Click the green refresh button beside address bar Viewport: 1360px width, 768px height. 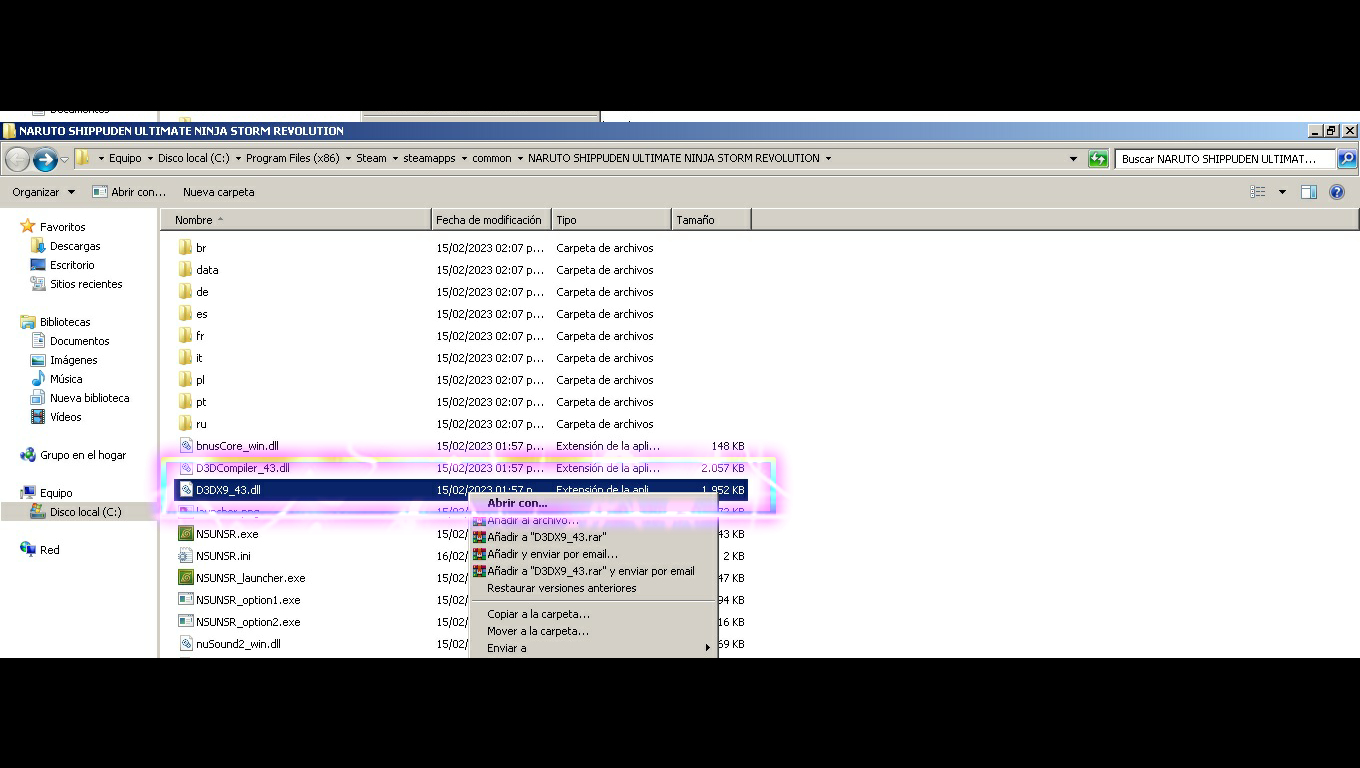[1098, 159]
